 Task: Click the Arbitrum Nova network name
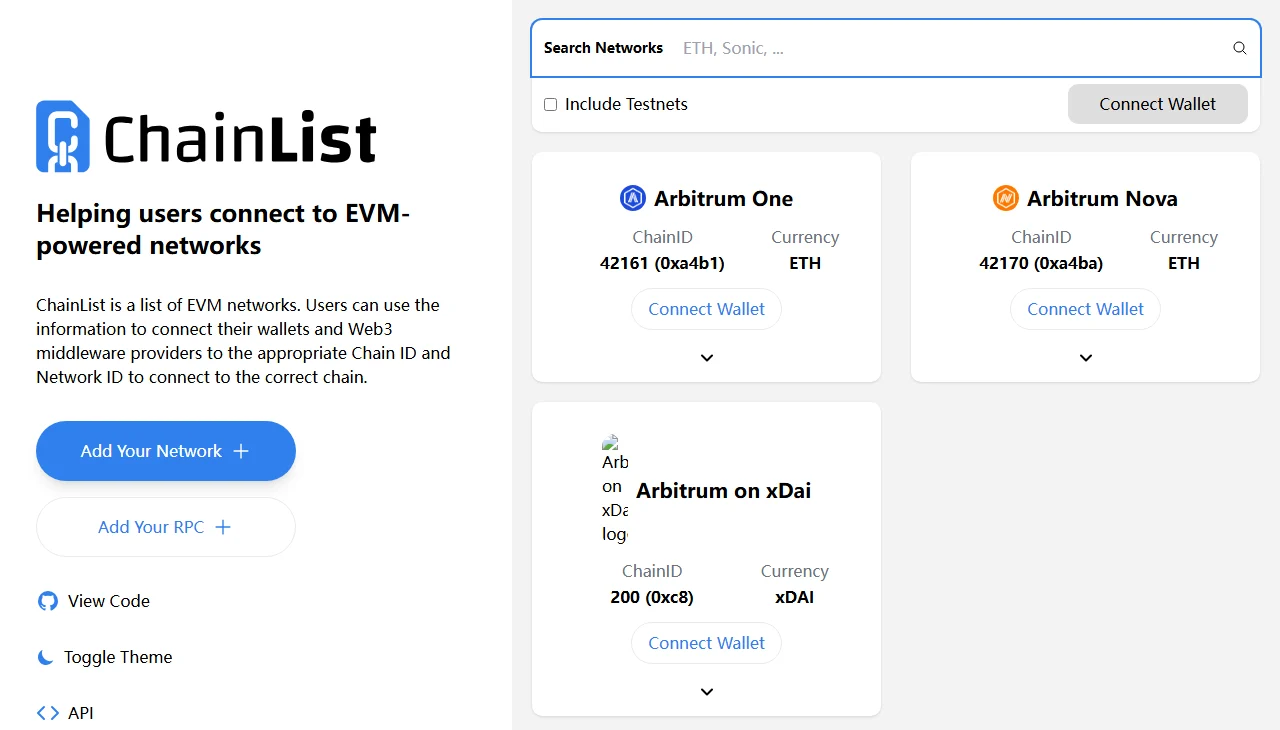pos(1102,198)
